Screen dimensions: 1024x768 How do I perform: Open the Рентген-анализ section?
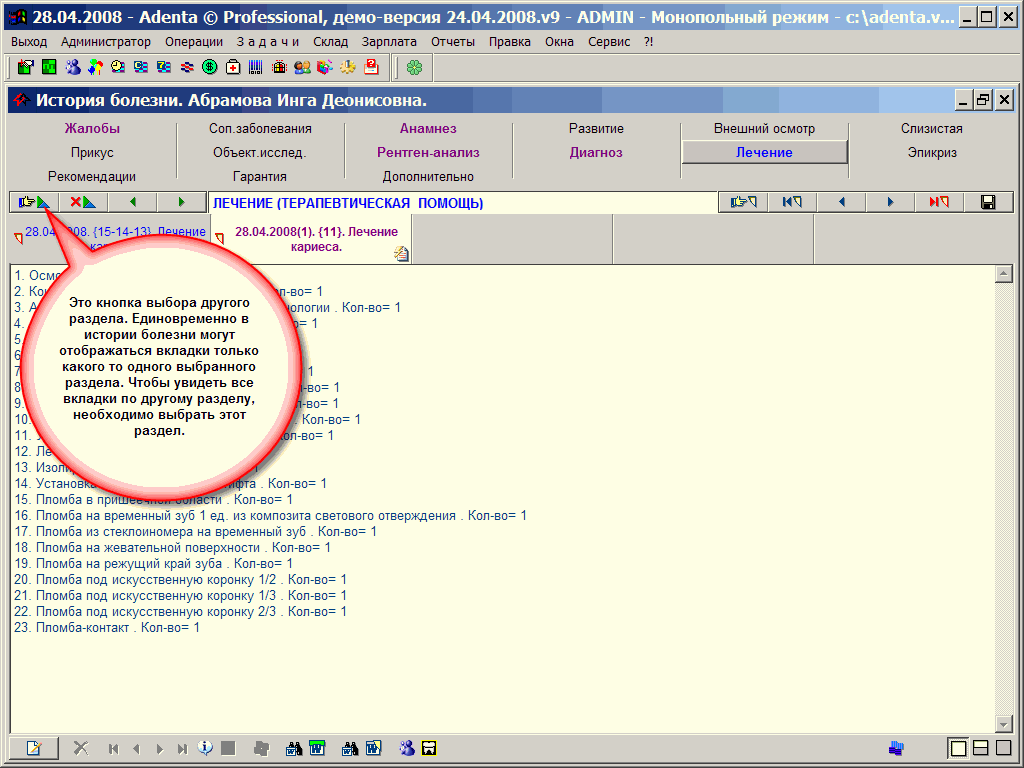point(428,153)
